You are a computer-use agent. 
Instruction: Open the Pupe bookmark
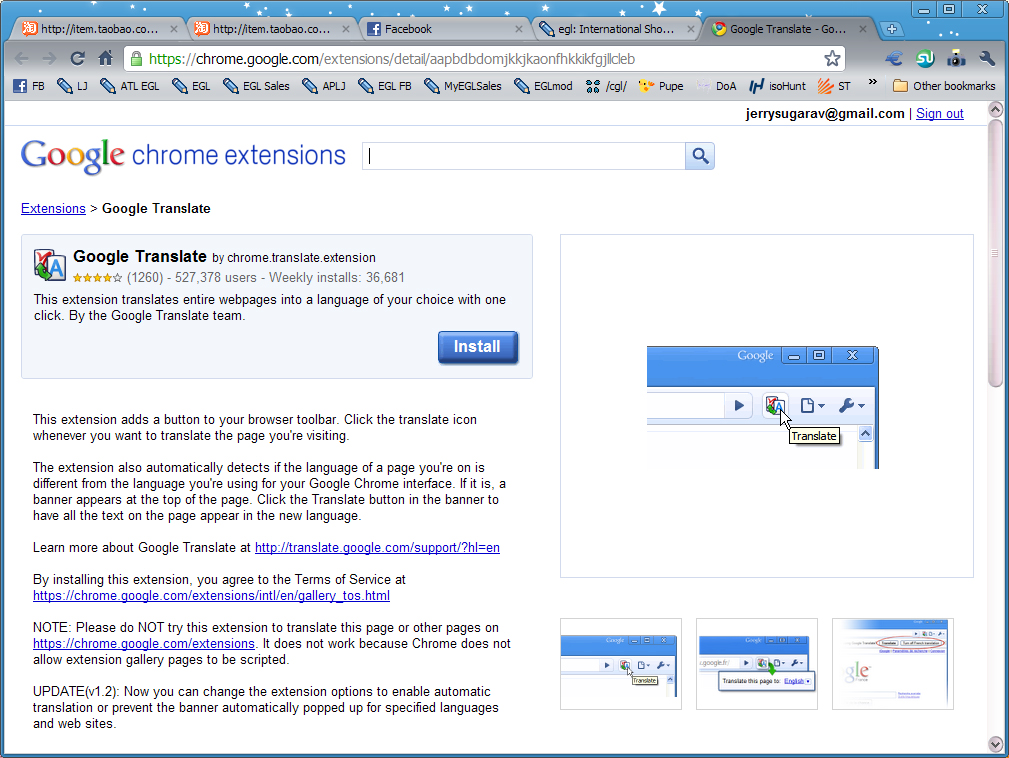pos(661,86)
